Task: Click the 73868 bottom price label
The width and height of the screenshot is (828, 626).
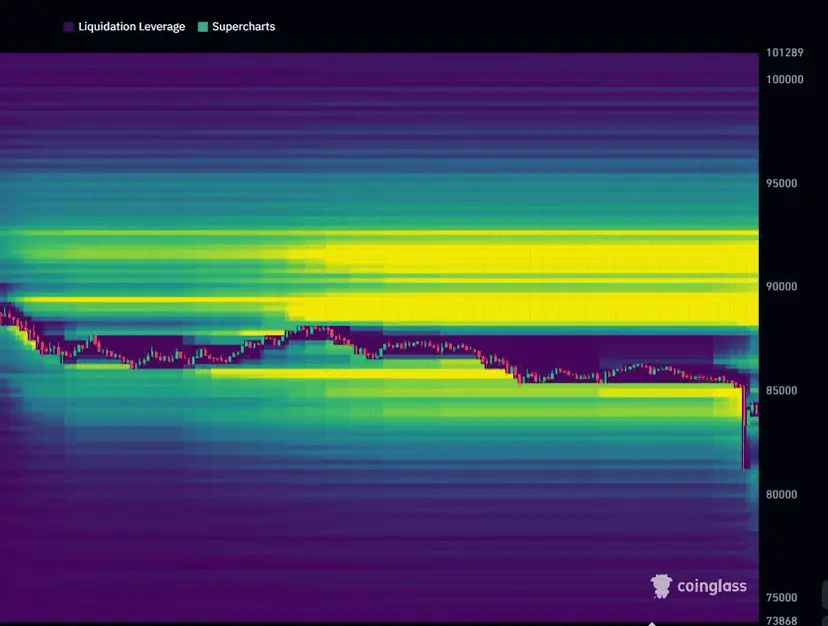Action: point(782,621)
